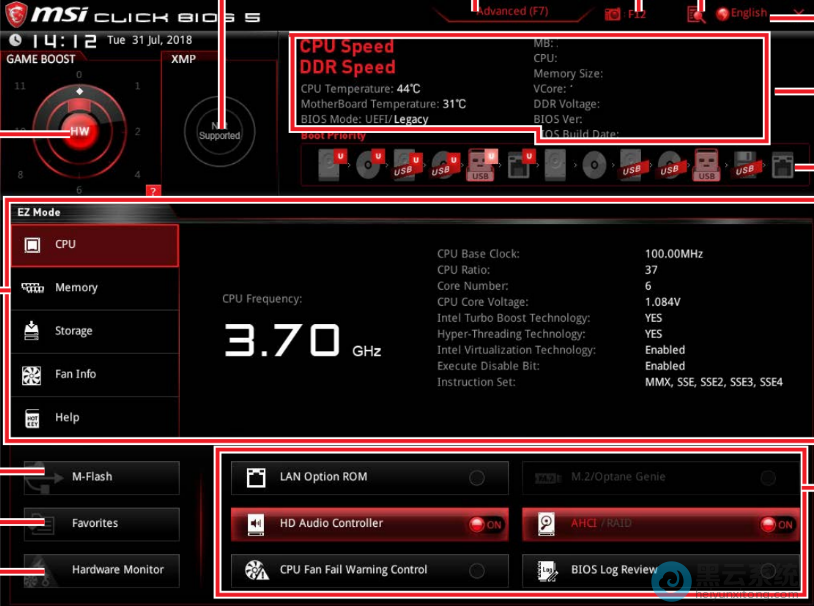The height and width of the screenshot is (606, 814).
Task: Toggle the AHCI / RAID switch
Action: click(776, 524)
